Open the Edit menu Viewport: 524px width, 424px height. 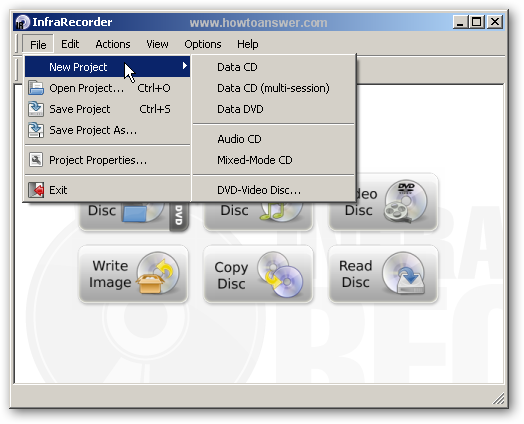click(x=70, y=44)
